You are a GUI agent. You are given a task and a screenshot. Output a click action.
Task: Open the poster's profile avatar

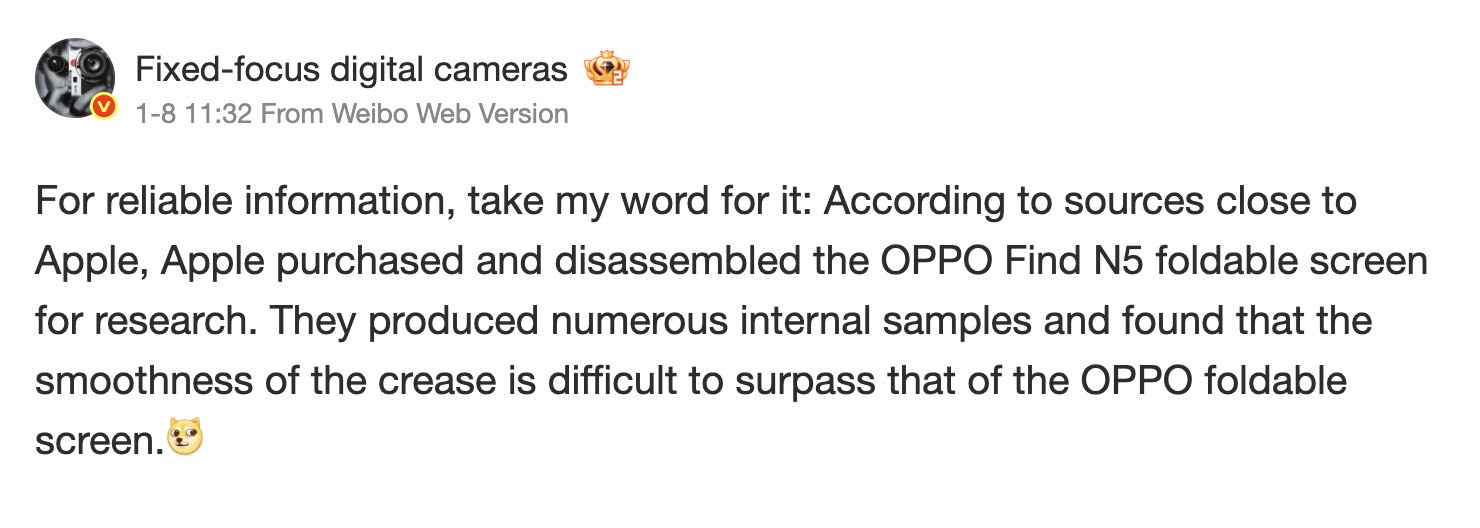pyautogui.click(x=73, y=78)
